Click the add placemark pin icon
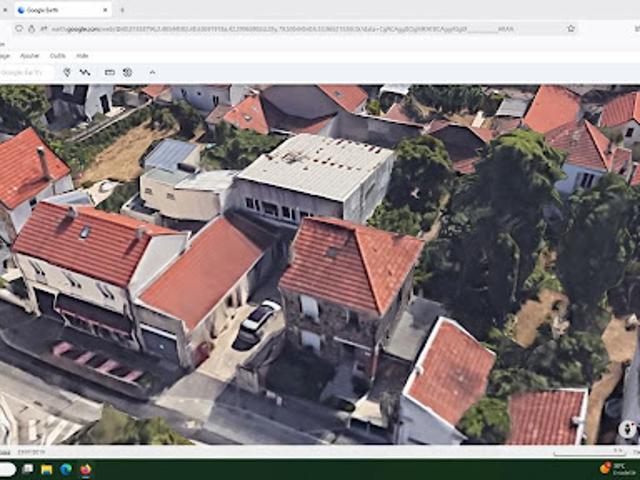The image size is (640, 480). click(67, 72)
